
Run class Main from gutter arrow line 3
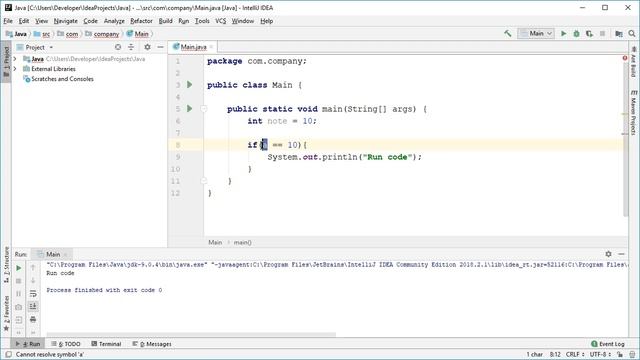pyautogui.click(x=189, y=84)
